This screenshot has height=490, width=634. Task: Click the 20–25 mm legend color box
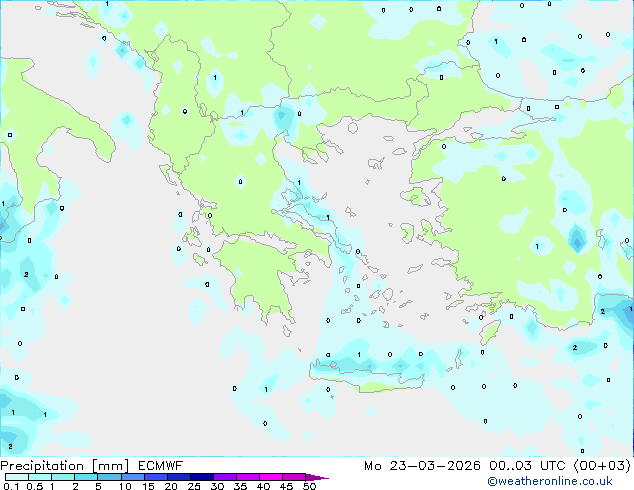[179, 477]
